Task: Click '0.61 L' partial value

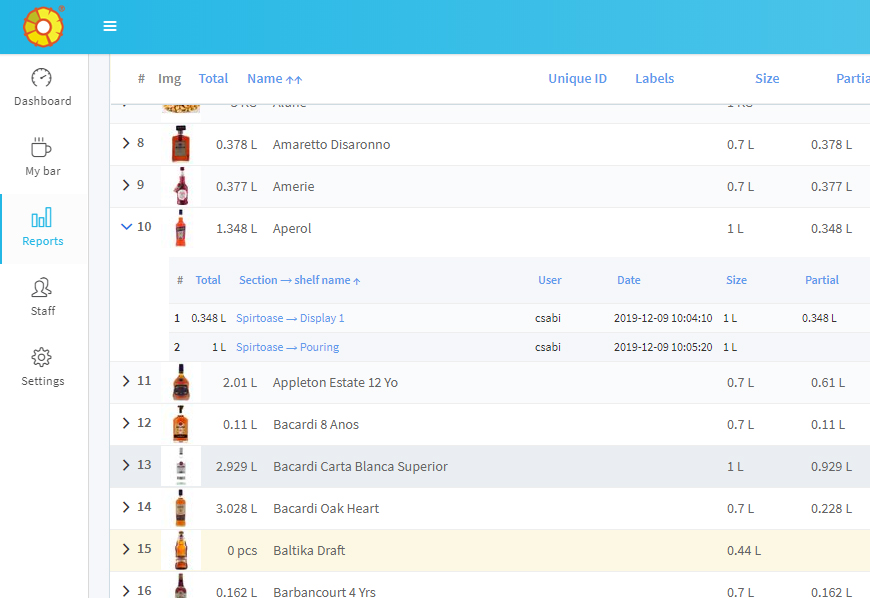Action: pos(828,383)
